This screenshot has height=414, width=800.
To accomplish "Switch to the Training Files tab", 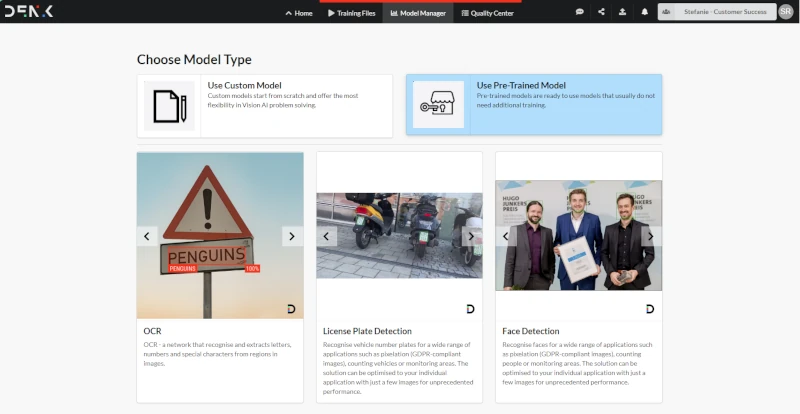I will [x=351, y=13].
